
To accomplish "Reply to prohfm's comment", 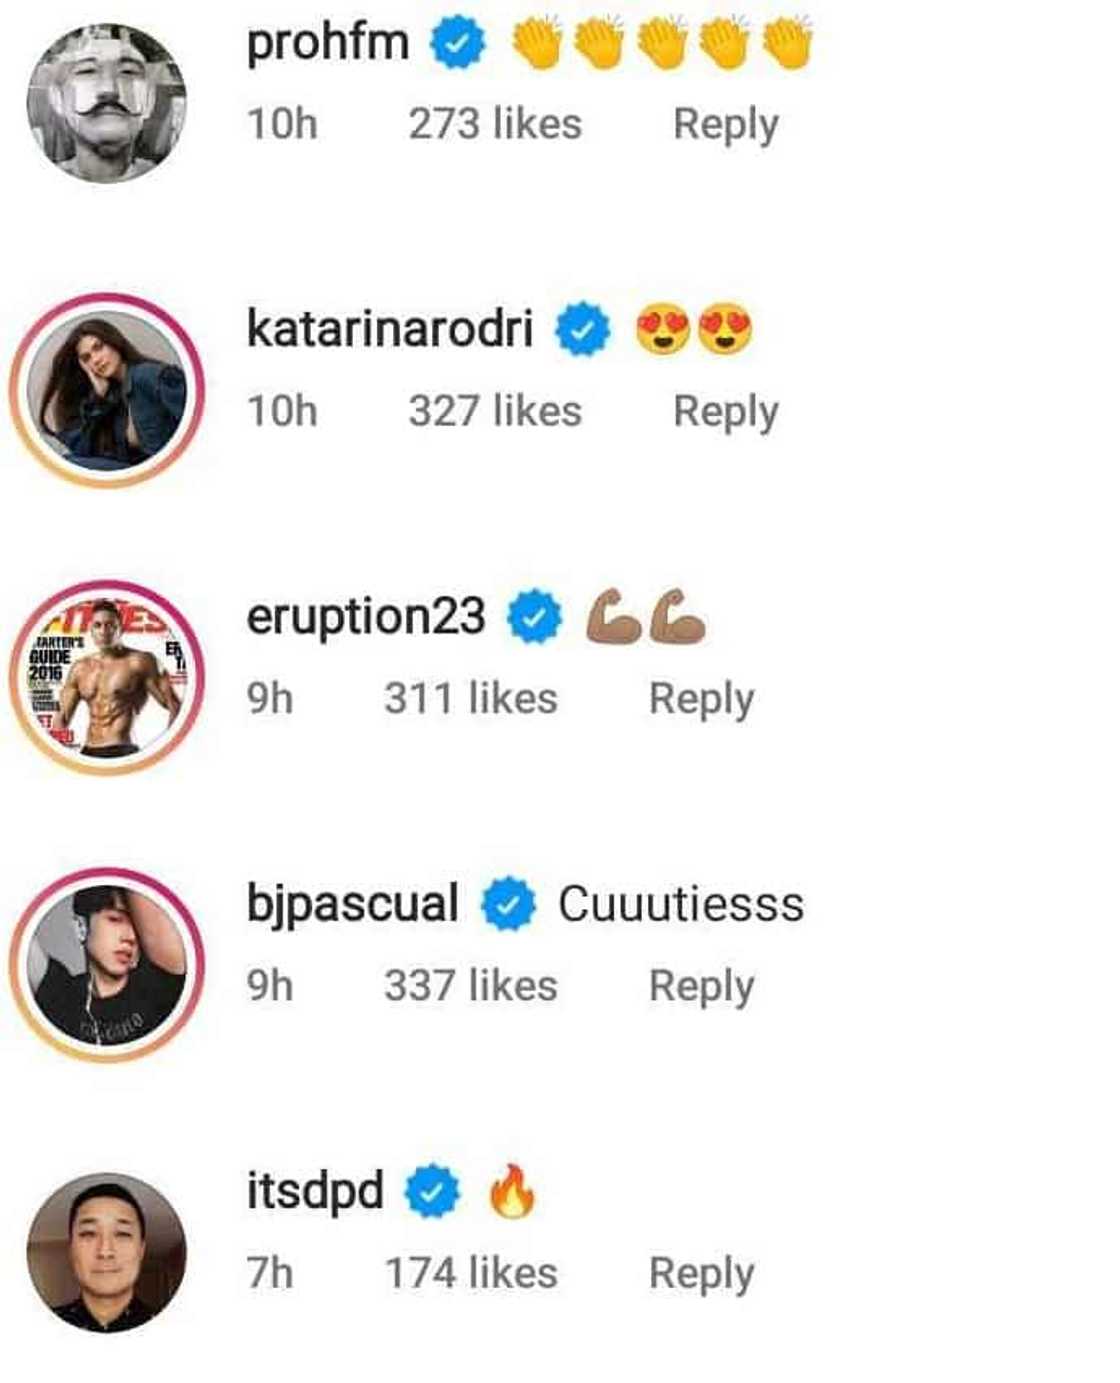I will point(727,123).
